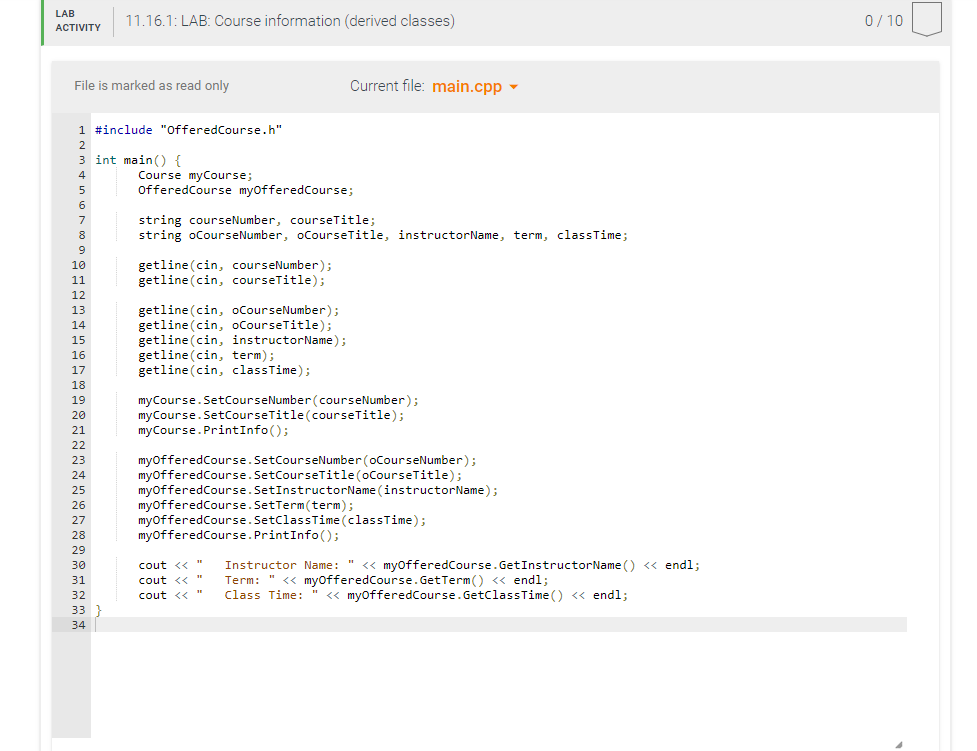Screen dimensions: 977x751
Task: Click the bookmark icon next to the score
Action: click(x=925, y=20)
